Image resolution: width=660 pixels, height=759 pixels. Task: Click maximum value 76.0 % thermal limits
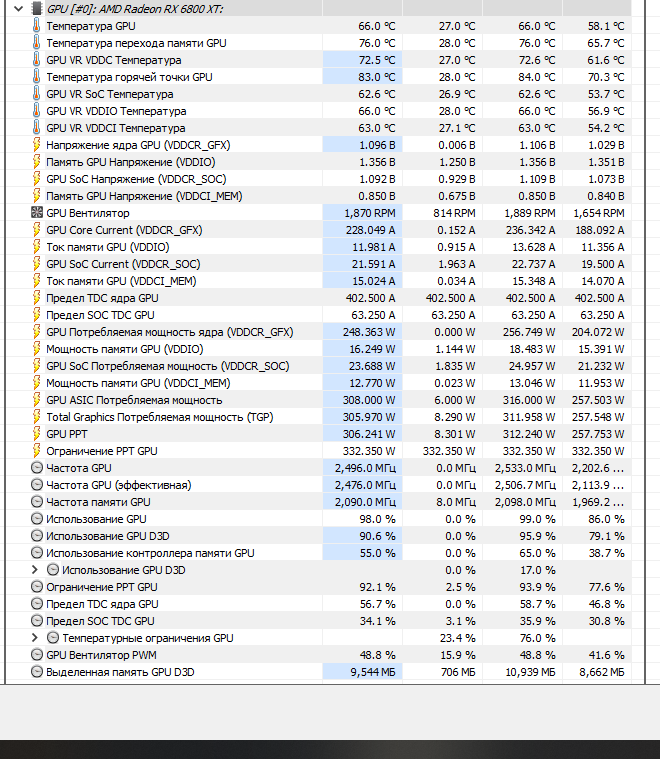tap(537, 638)
